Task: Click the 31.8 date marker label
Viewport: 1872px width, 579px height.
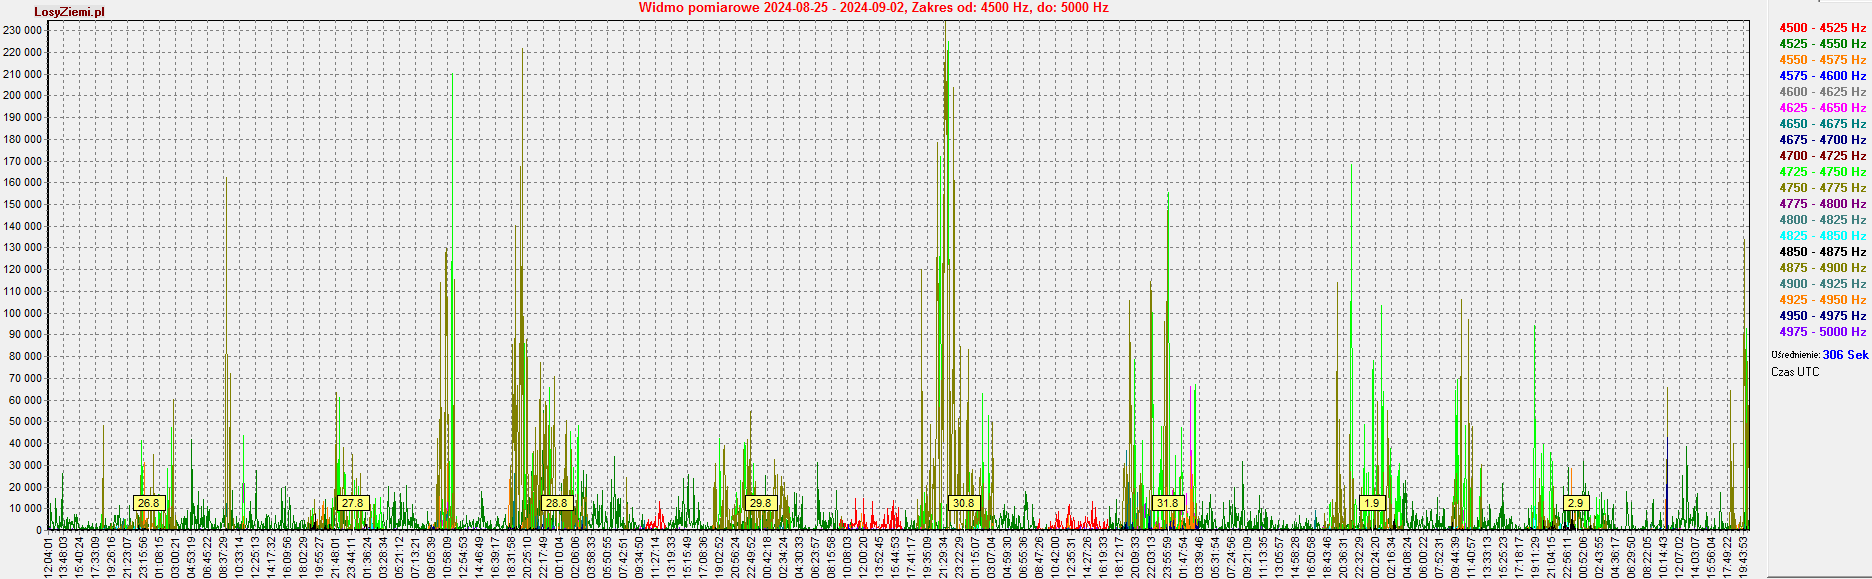Action: point(1167,503)
